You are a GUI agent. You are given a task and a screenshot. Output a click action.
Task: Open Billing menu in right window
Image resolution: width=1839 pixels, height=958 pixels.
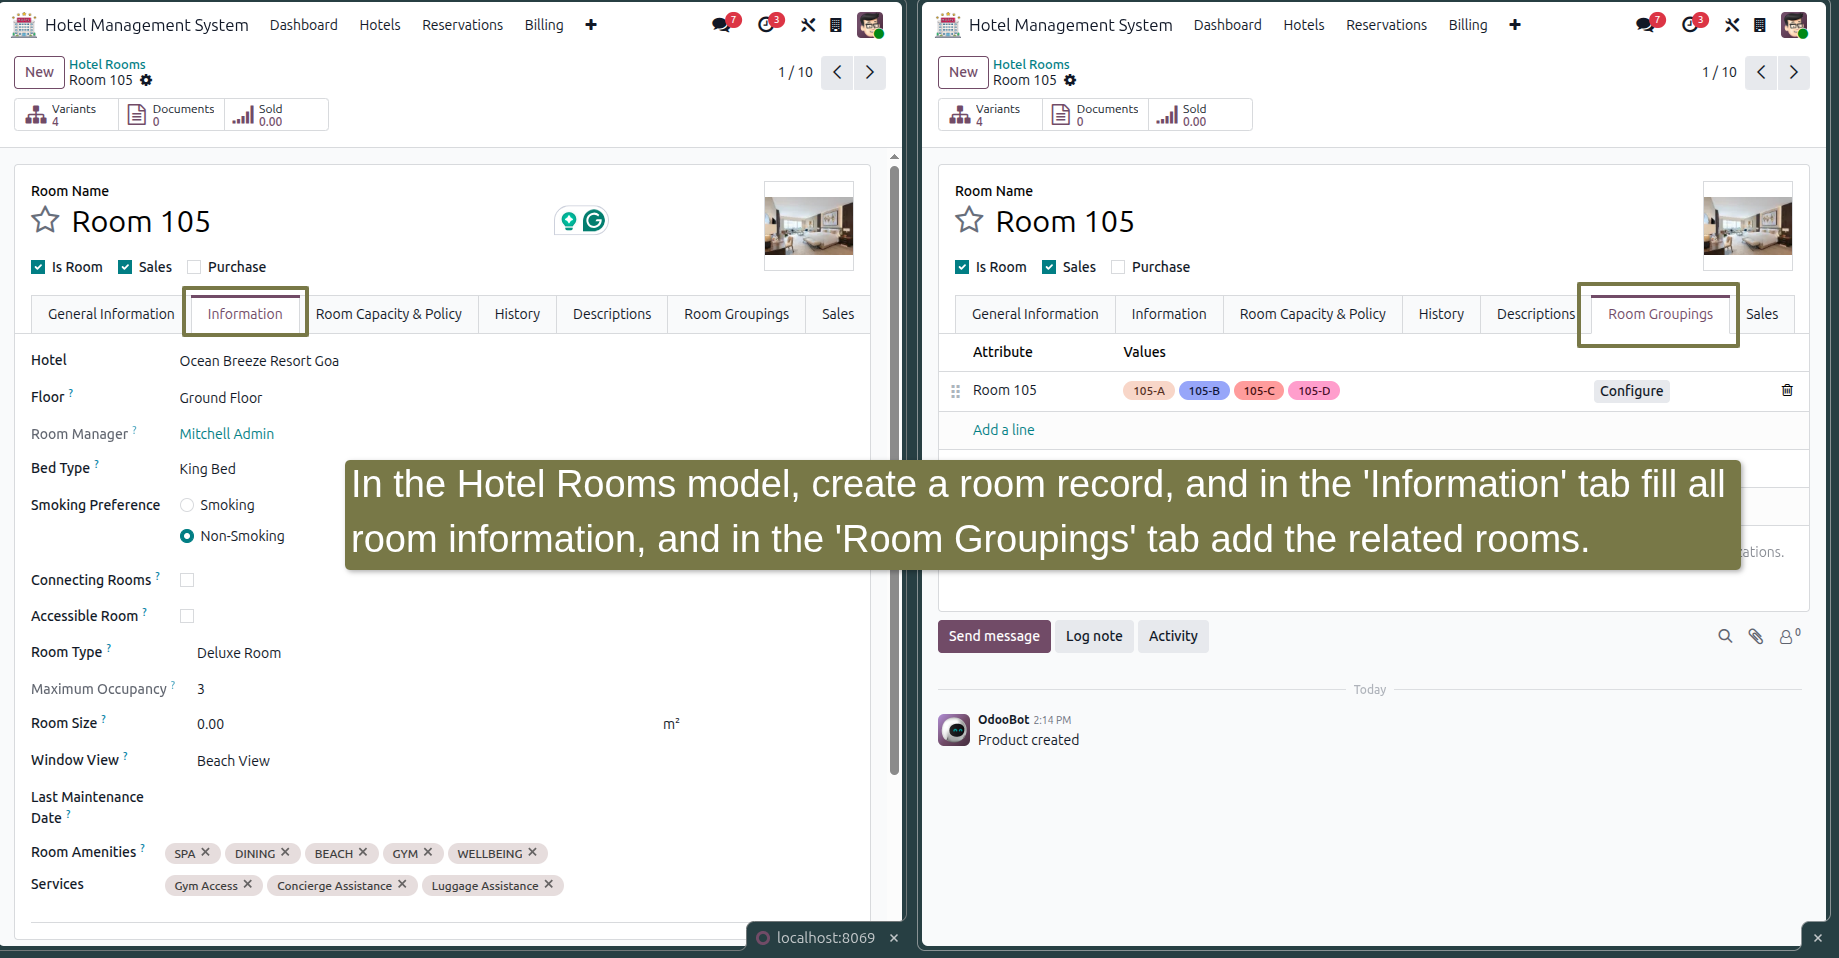[x=1468, y=25]
